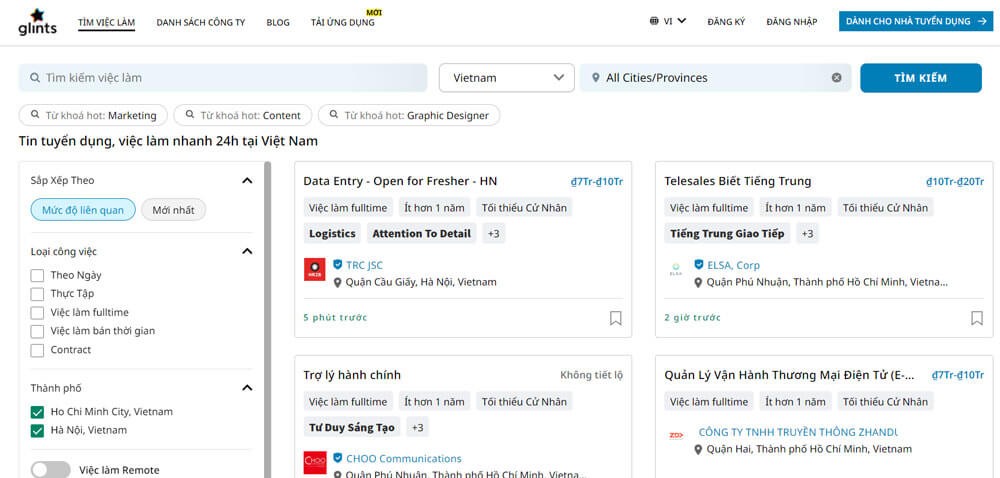Viewport: 1000px width, 478px height.
Task: Select the magnifier icon in the Content keyword chip
Action: click(189, 115)
